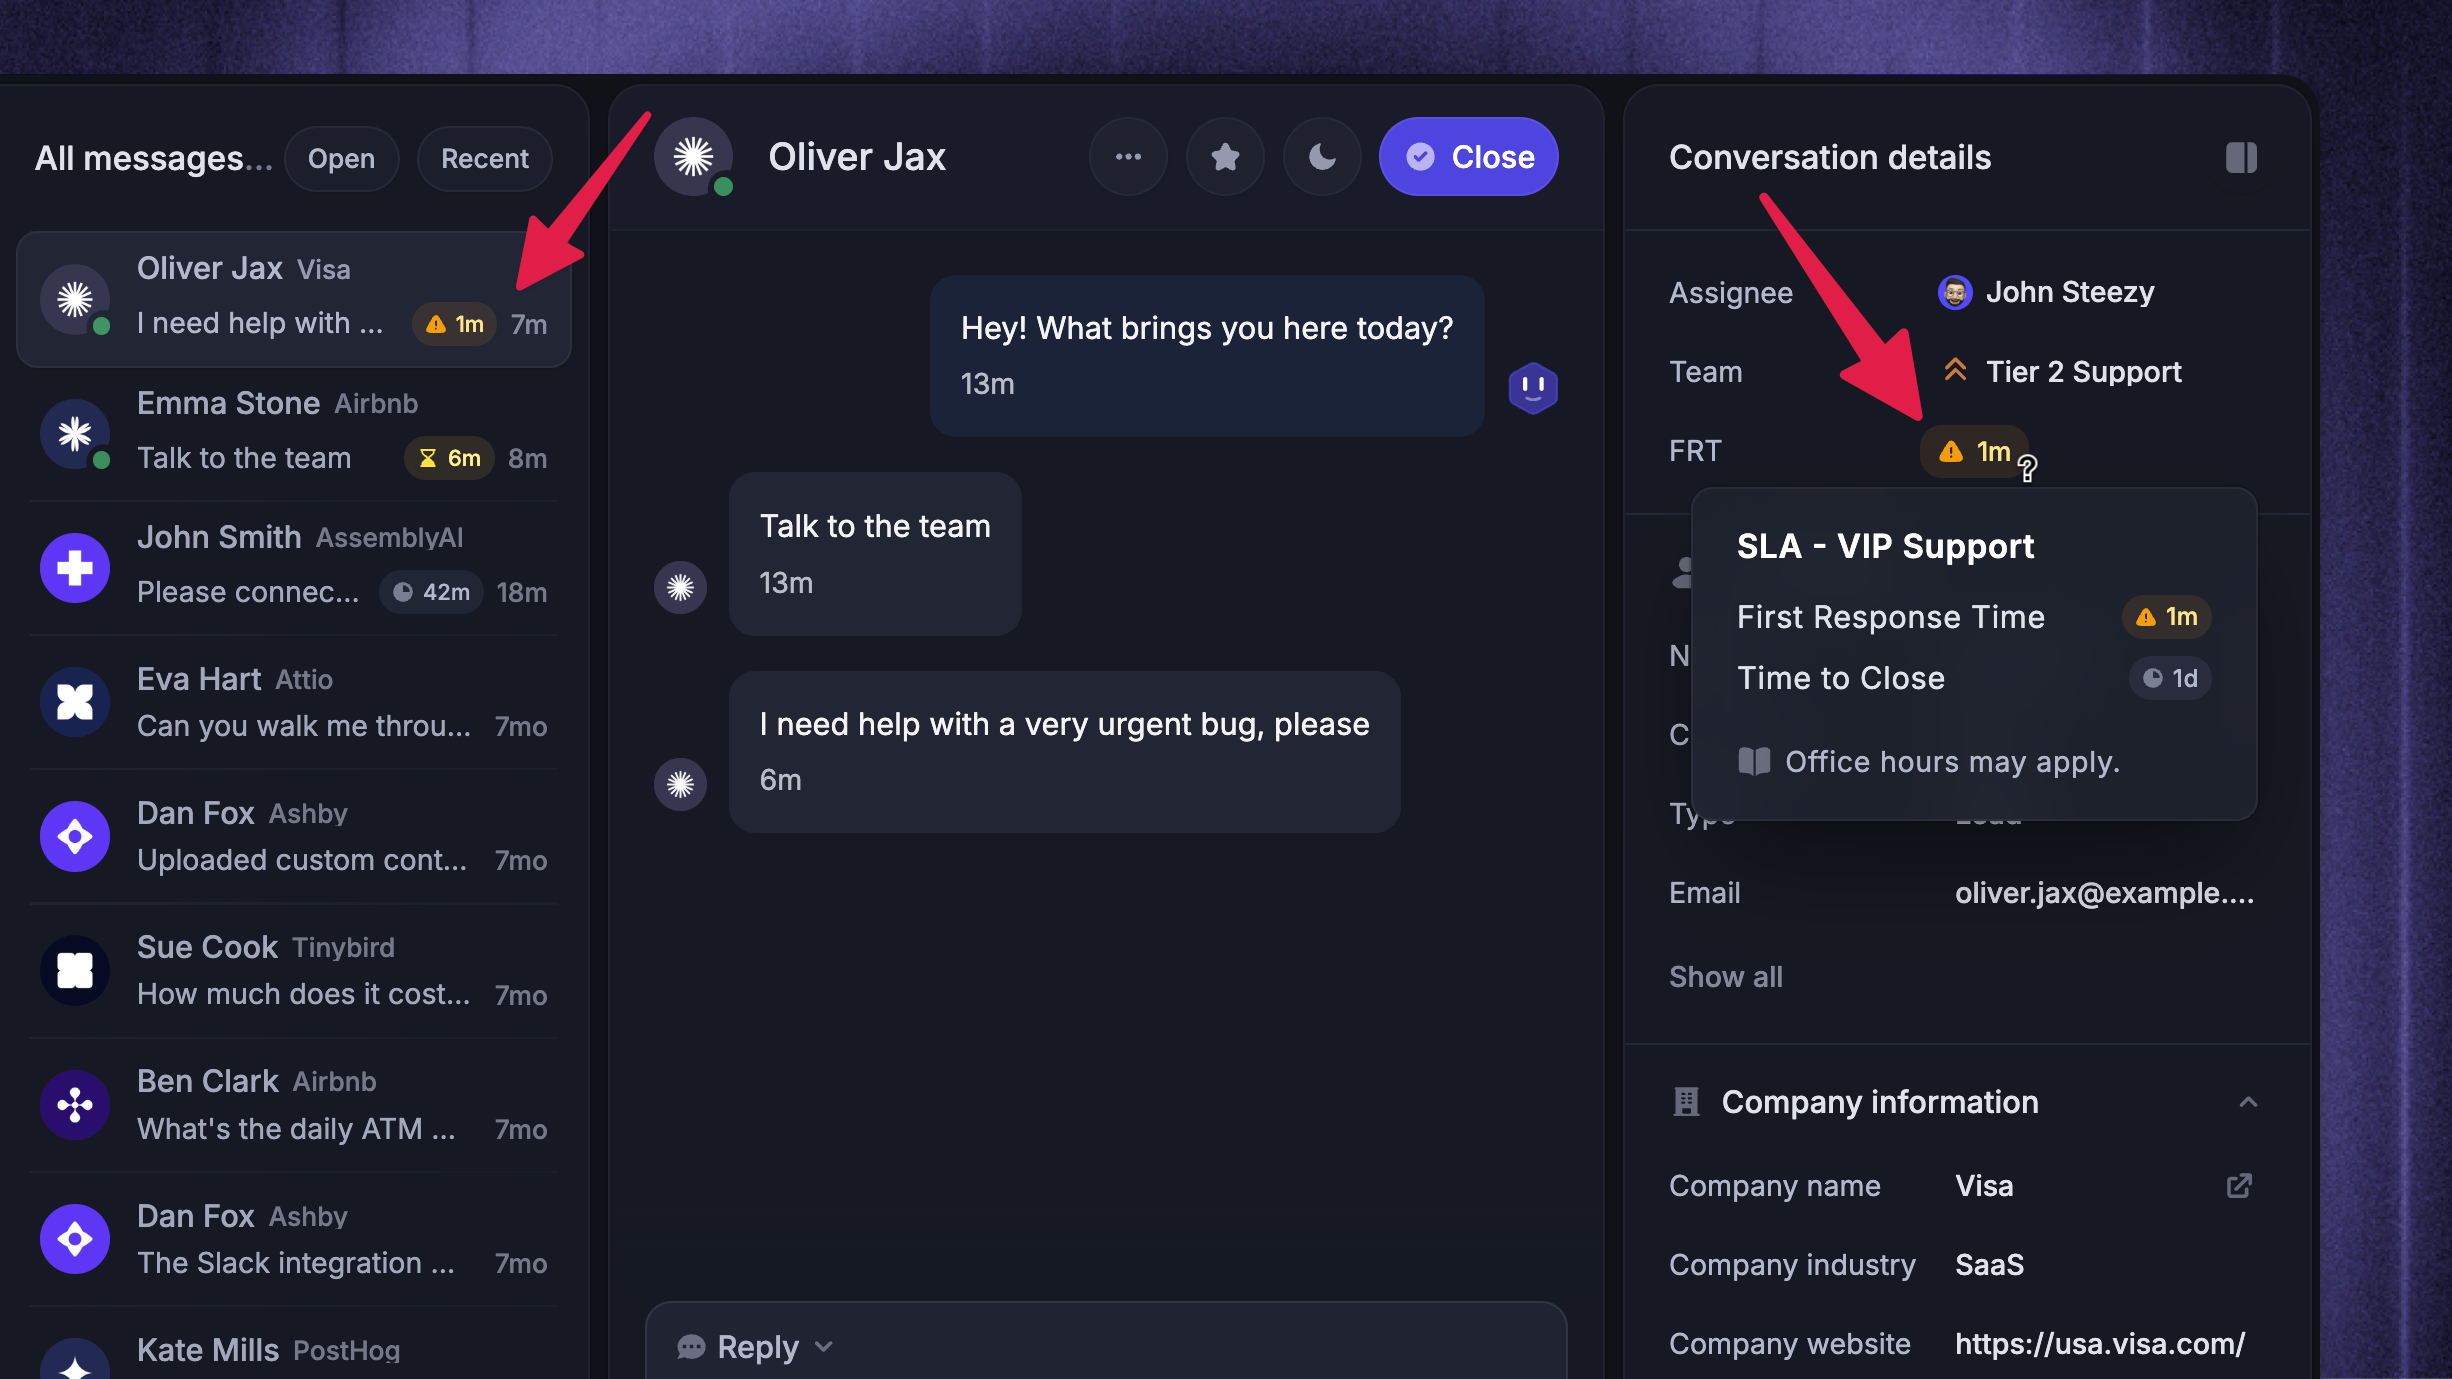Image resolution: width=2452 pixels, height=1379 pixels.
Task: Click Time to Close 1d badge
Action: pyautogui.click(x=2169, y=679)
